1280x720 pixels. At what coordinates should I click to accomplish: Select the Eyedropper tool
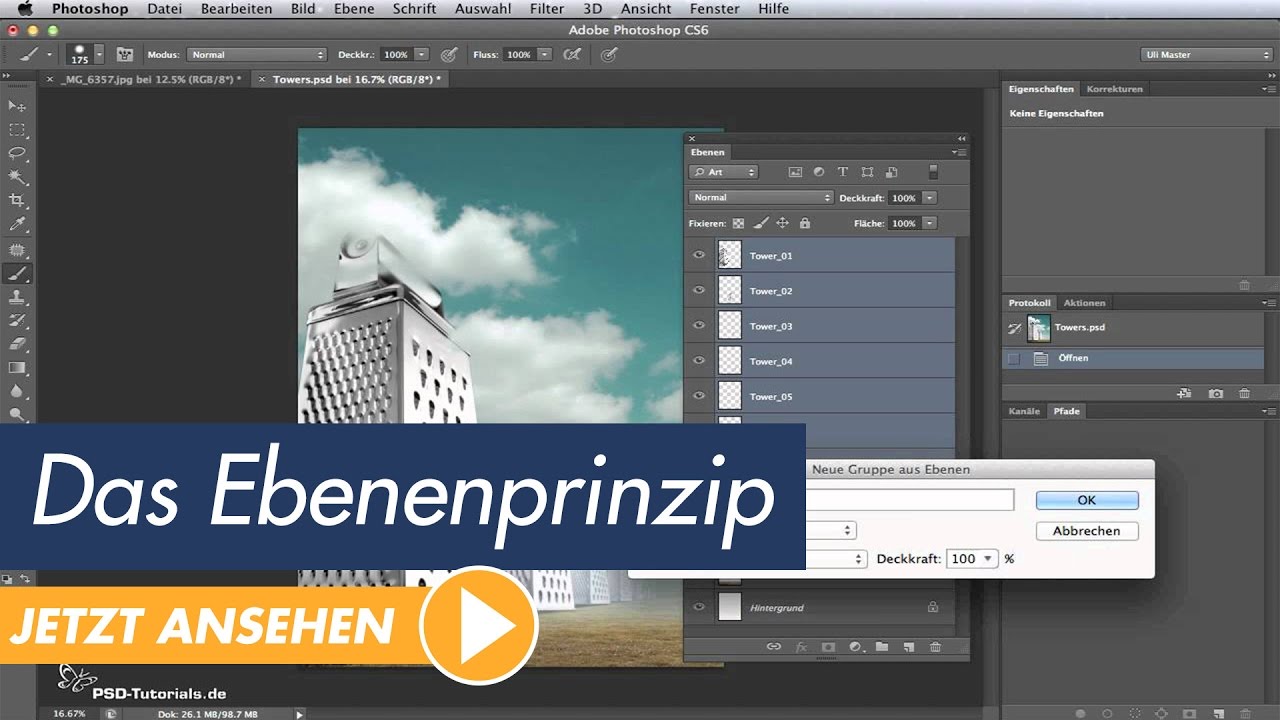[x=17, y=226]
